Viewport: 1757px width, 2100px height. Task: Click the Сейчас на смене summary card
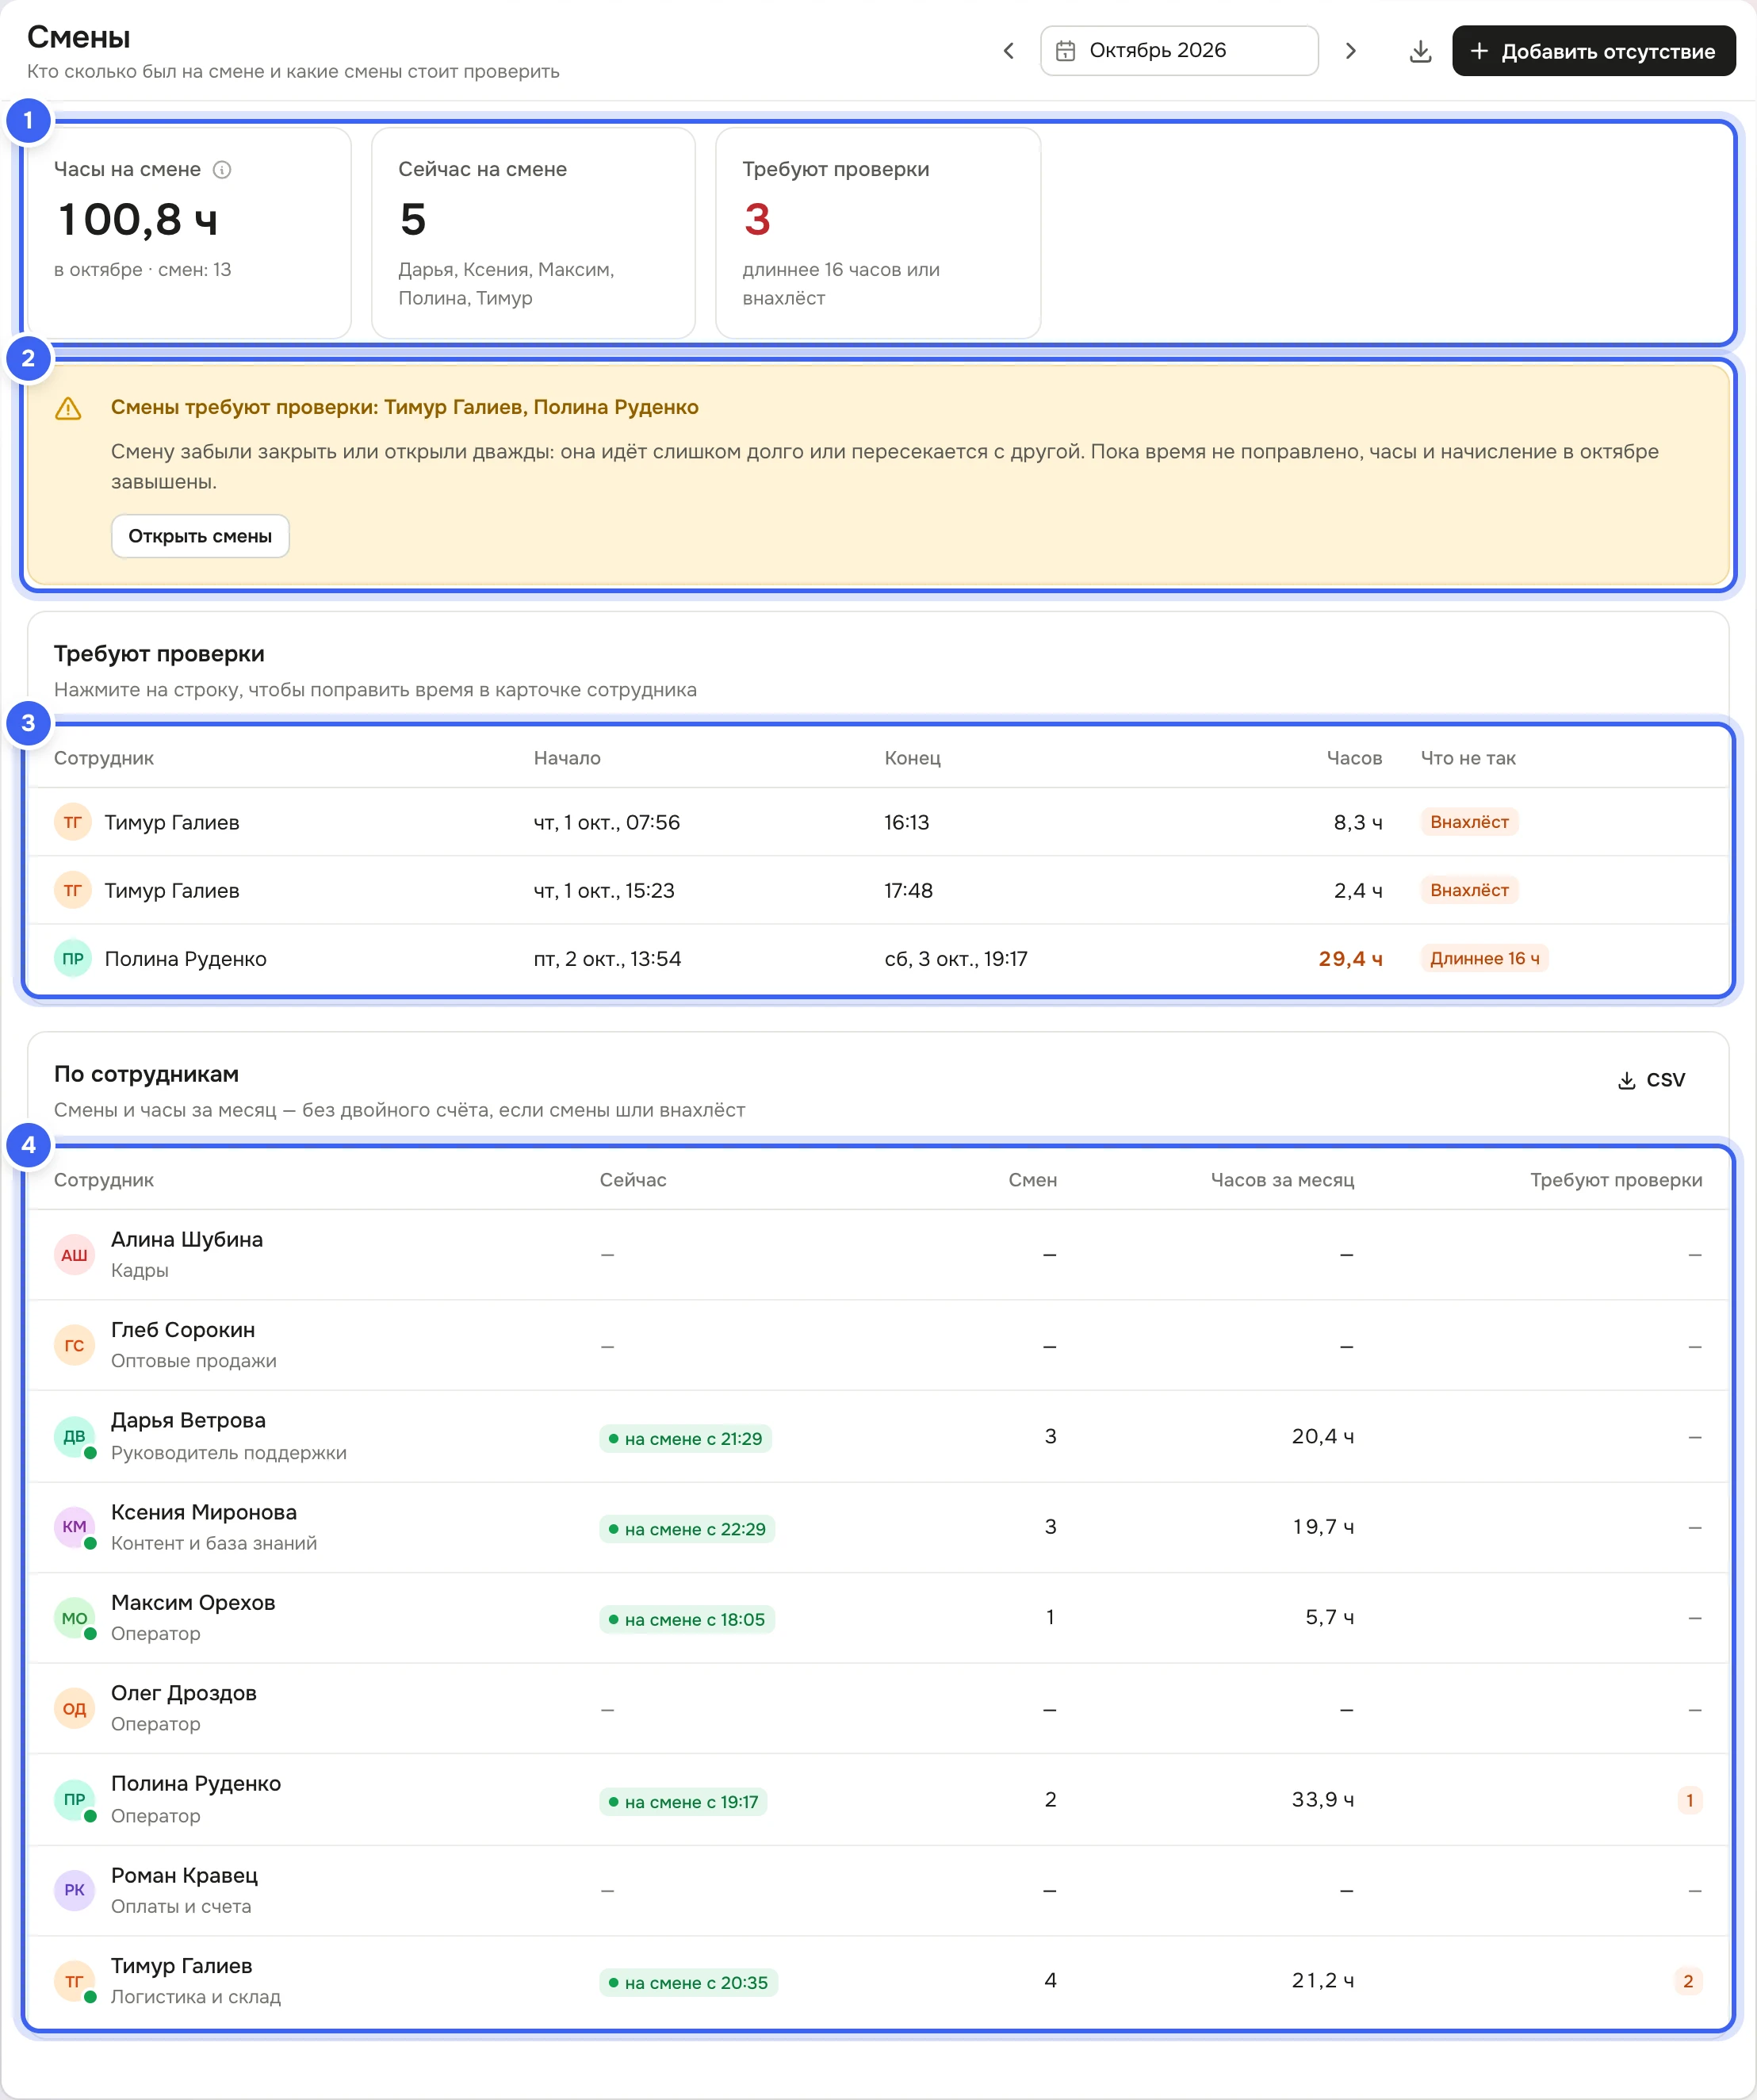click(533, 233)
